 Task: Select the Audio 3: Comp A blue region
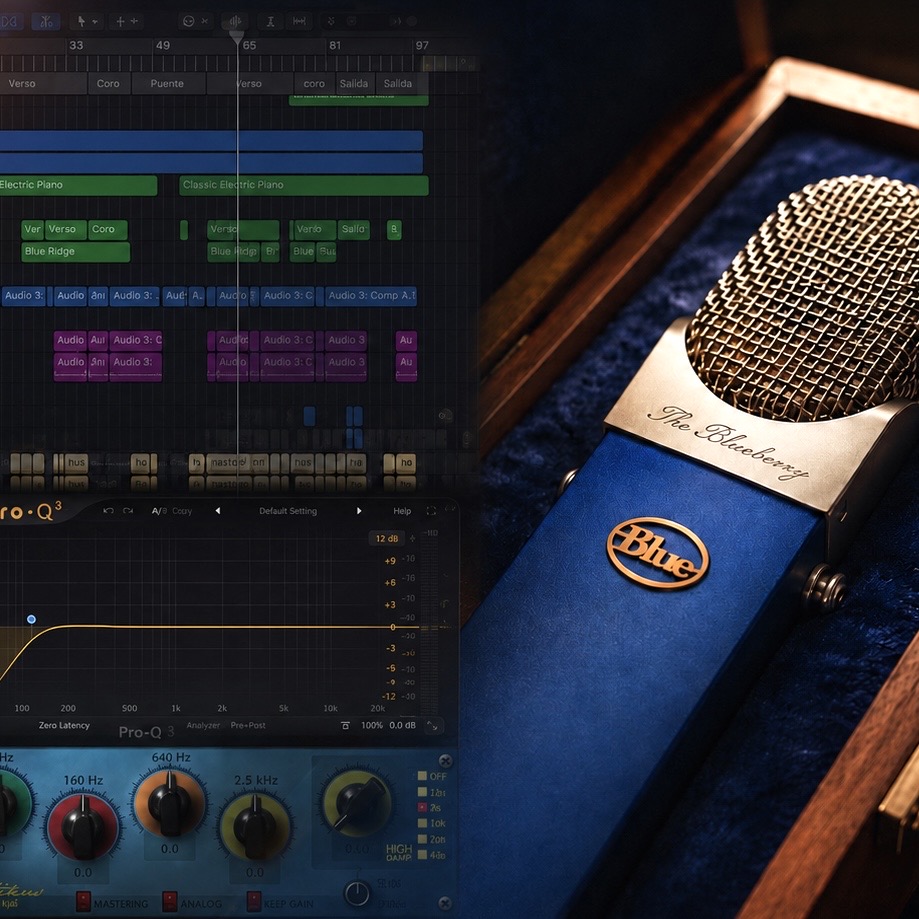pos(370,296)
